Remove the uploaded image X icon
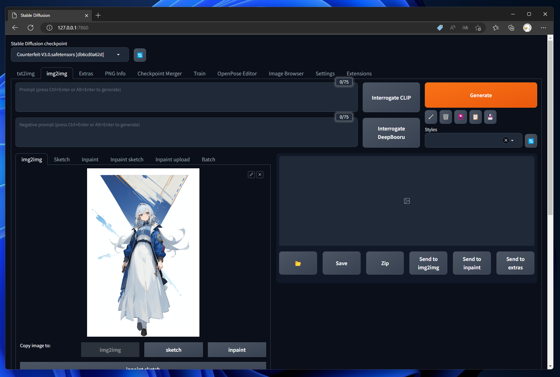 pos(260,175)
